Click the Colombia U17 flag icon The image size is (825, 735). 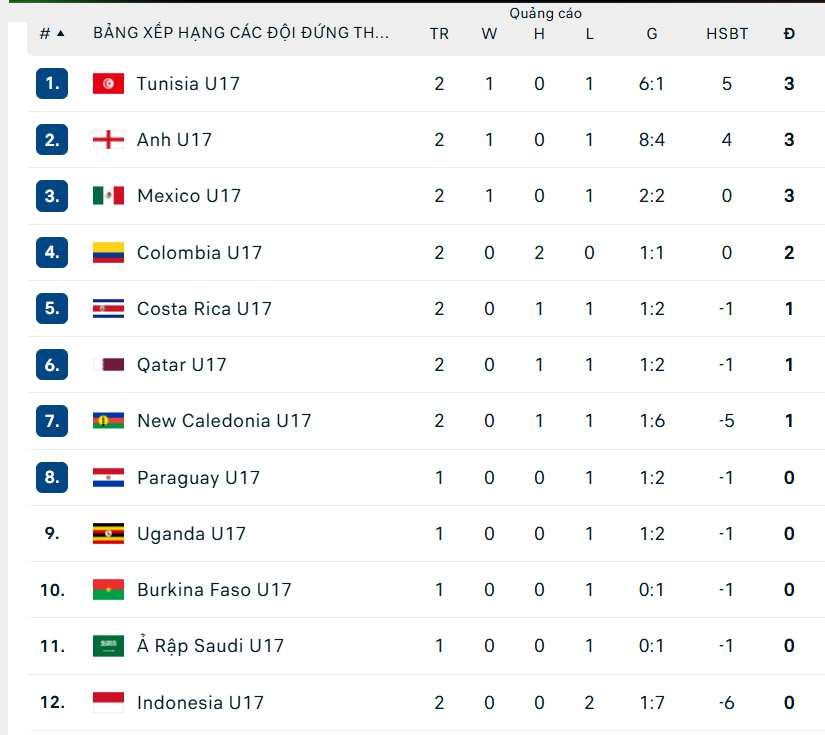pyautogui.click(x=108, y=253)
